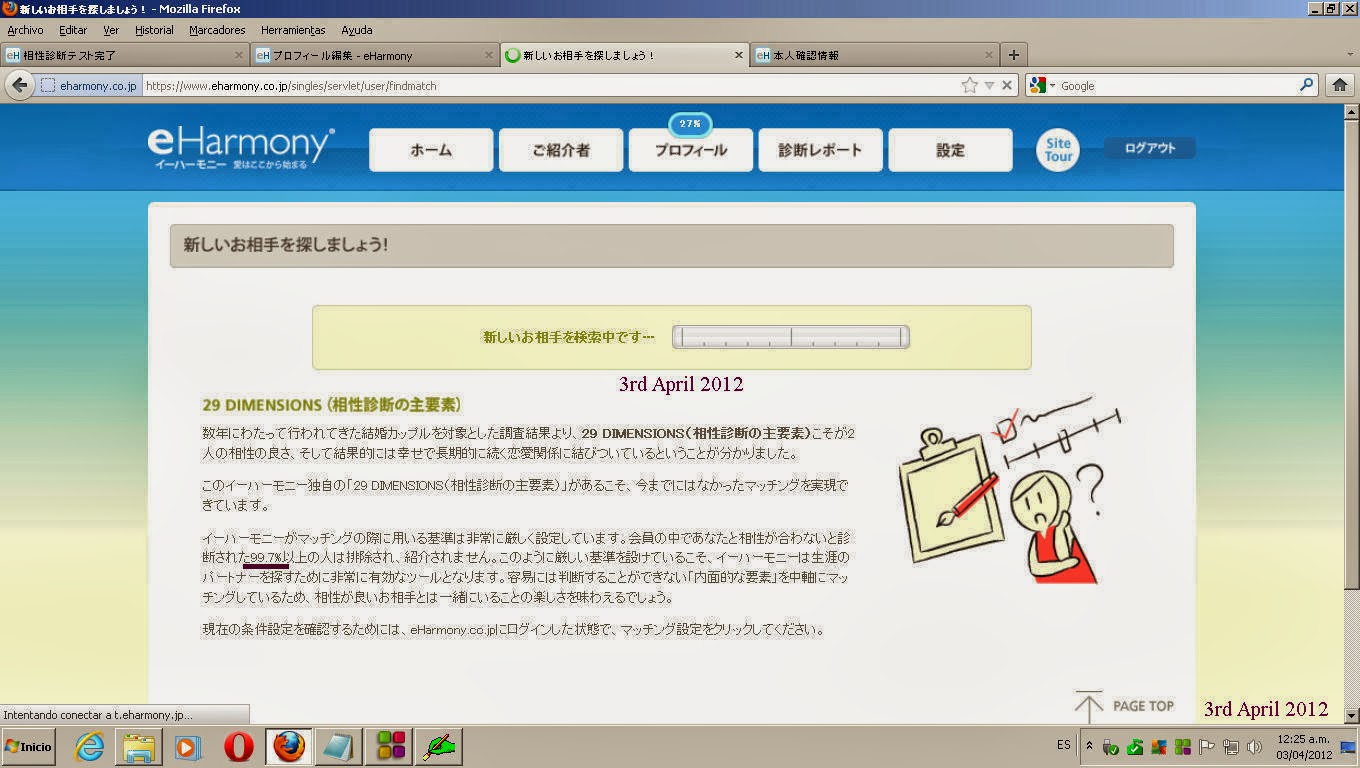The width and height of the screenshot is (1360, 768).
Task: Stop loading the page with the X icon
Action: click(1007, 86)
